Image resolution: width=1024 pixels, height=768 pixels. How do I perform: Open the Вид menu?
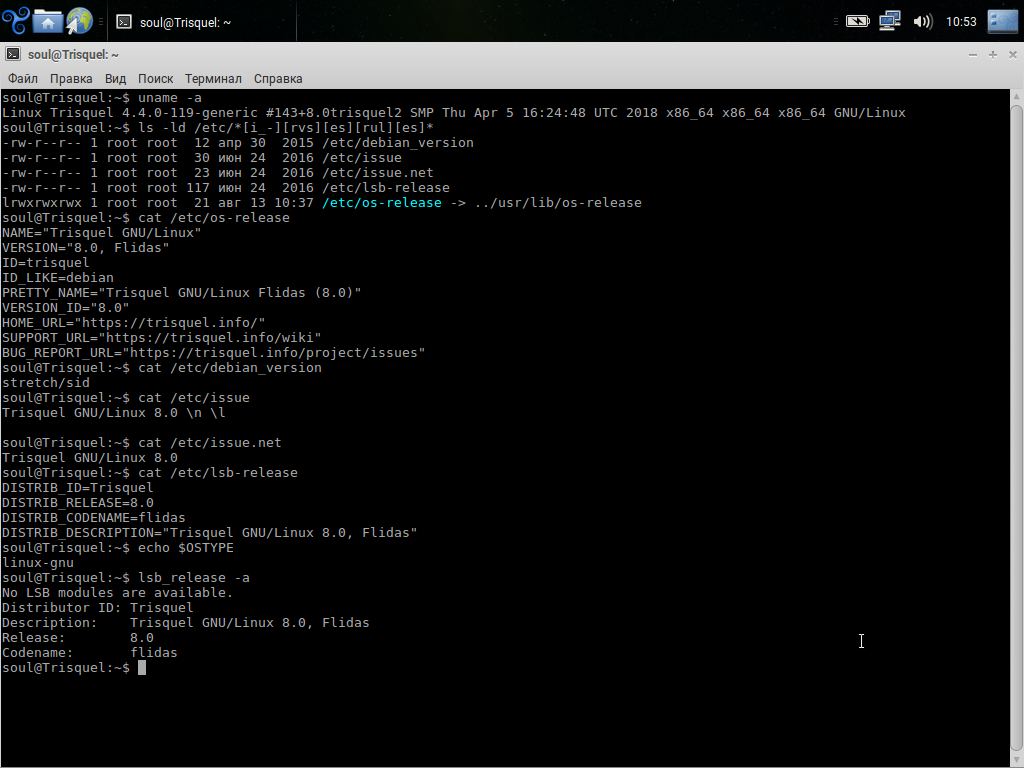(115, 78)
